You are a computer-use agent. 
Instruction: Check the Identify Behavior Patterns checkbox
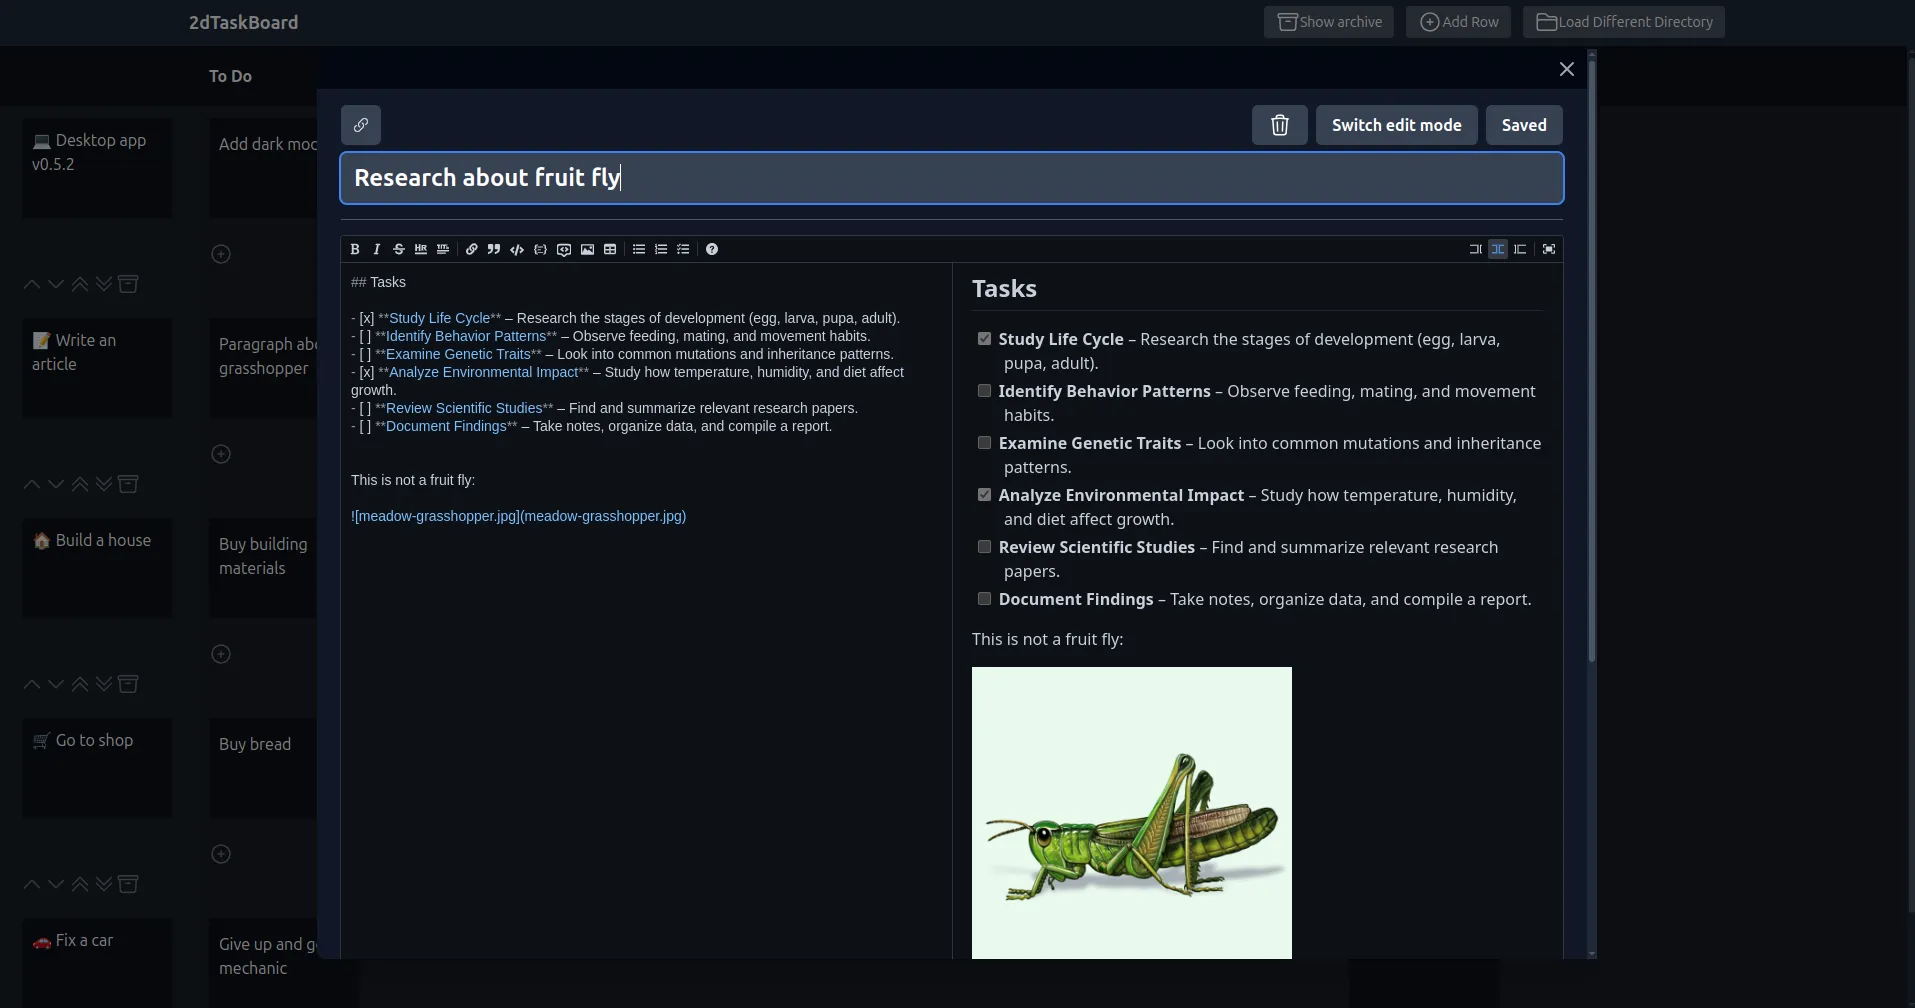pos(985,391)
